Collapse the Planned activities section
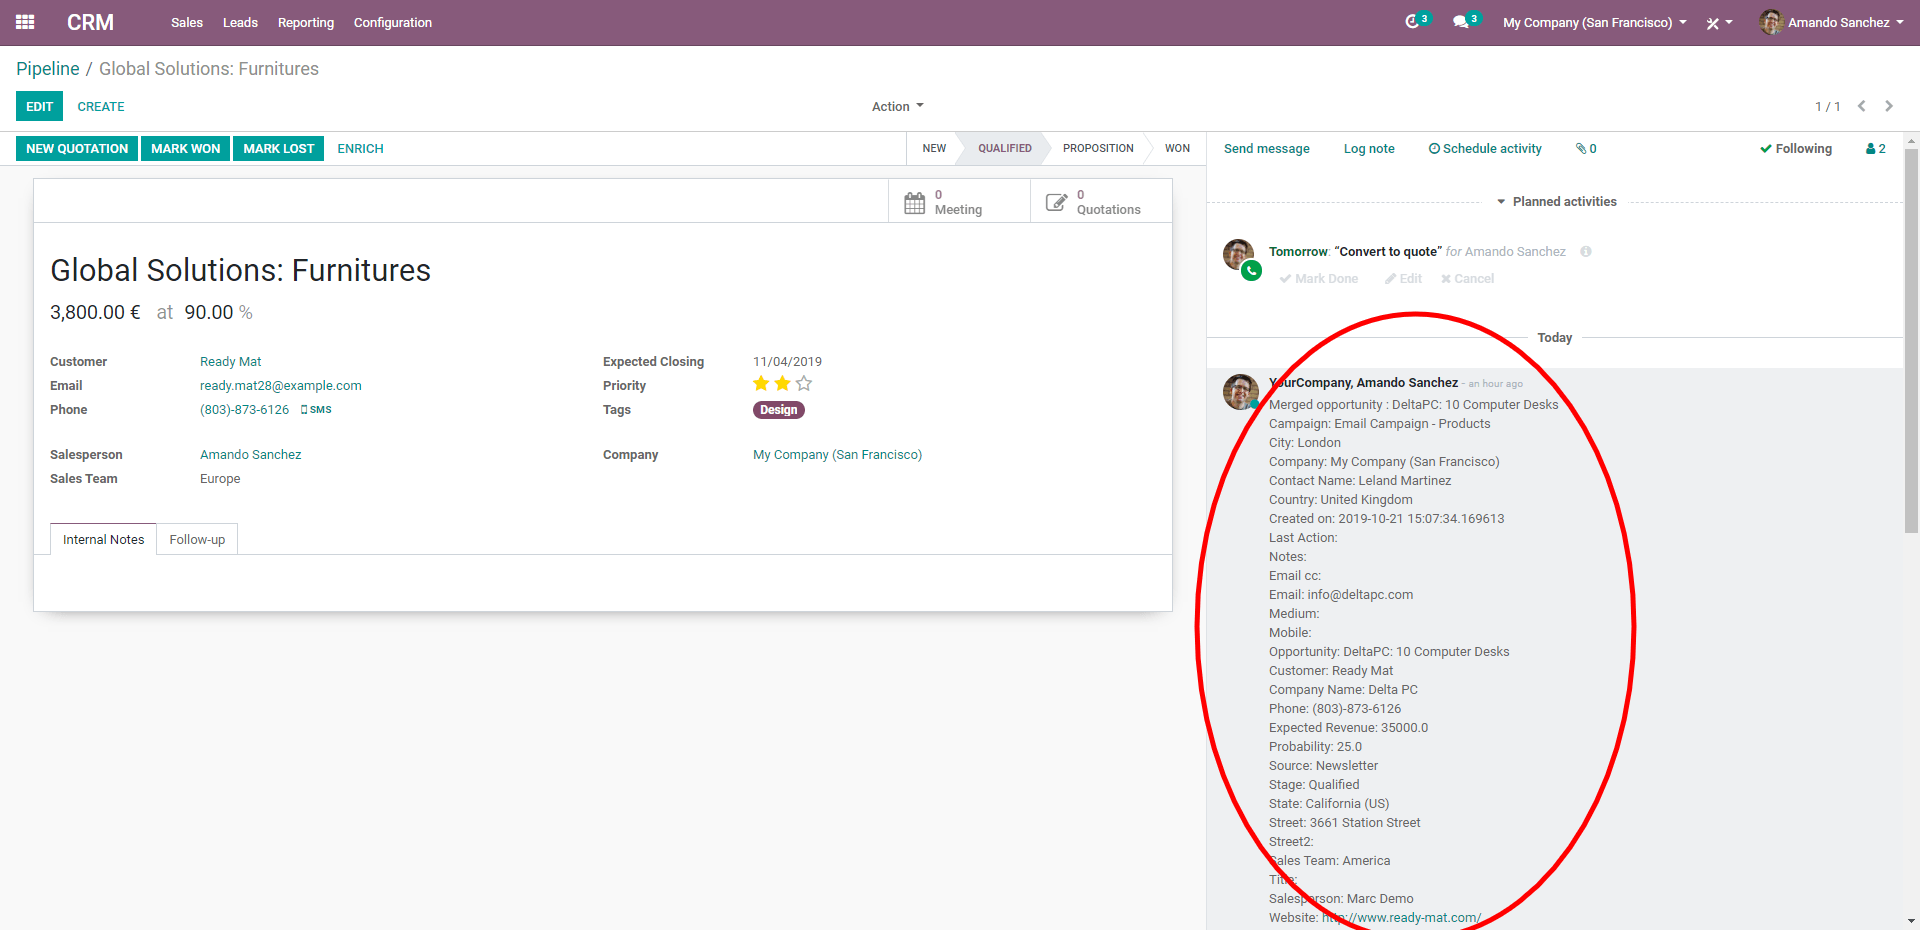Viewport: 1920px width, 930px height. tap(1556, 202)
